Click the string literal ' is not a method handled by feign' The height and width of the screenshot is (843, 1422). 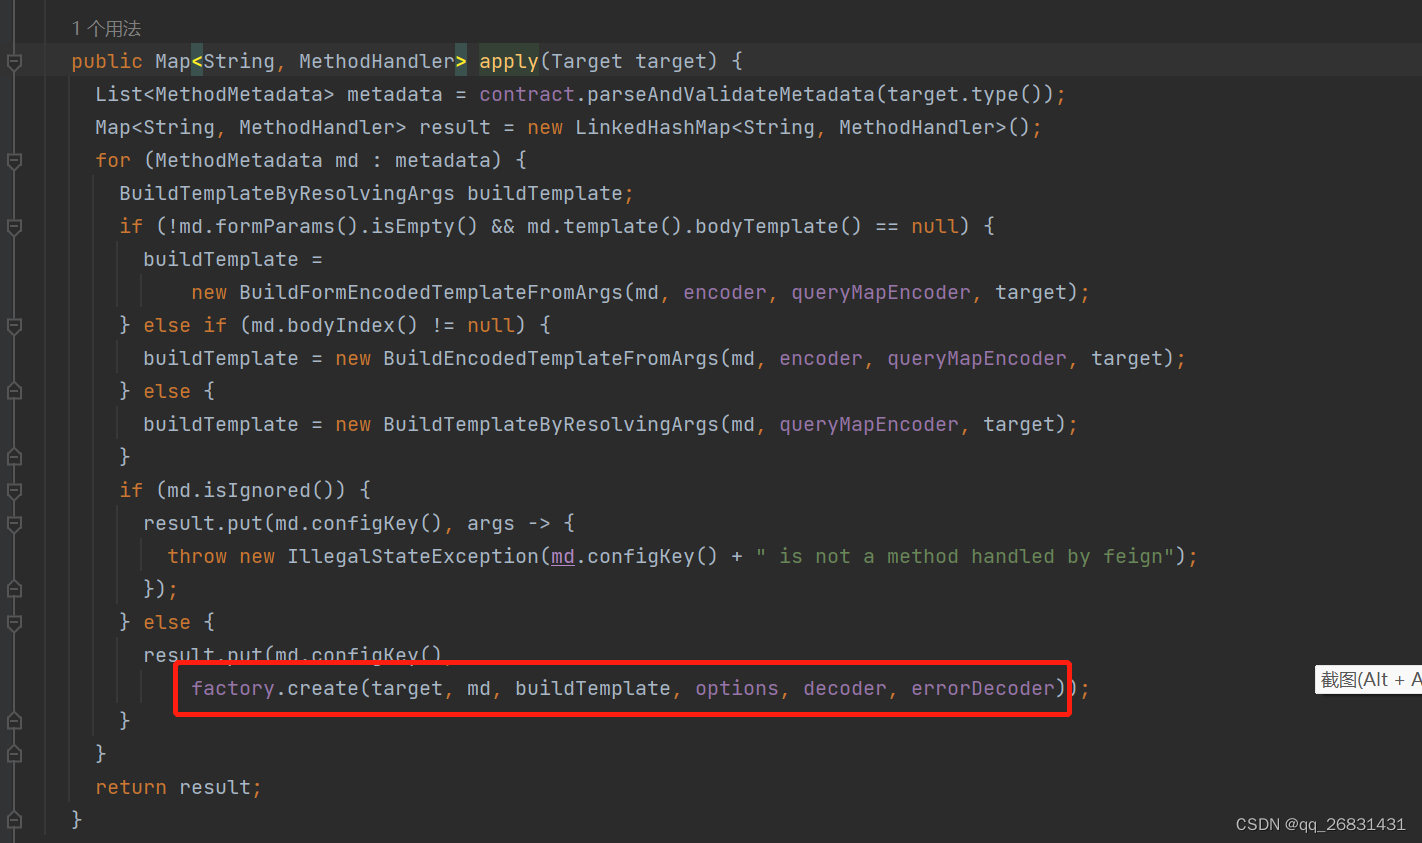pyautogui.click(x=965, y=557)
